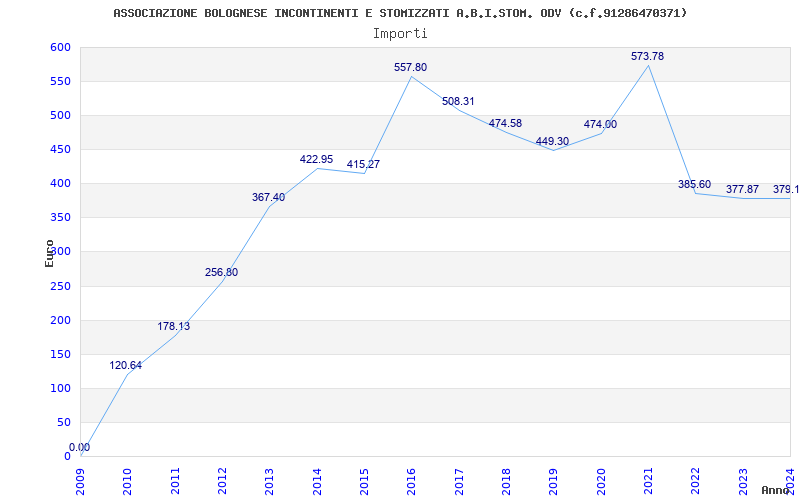Image resolution: width=800 pixels, height=500 pixels.
Task: Select the 573.78 peak data label
Action: click(647, 56)
